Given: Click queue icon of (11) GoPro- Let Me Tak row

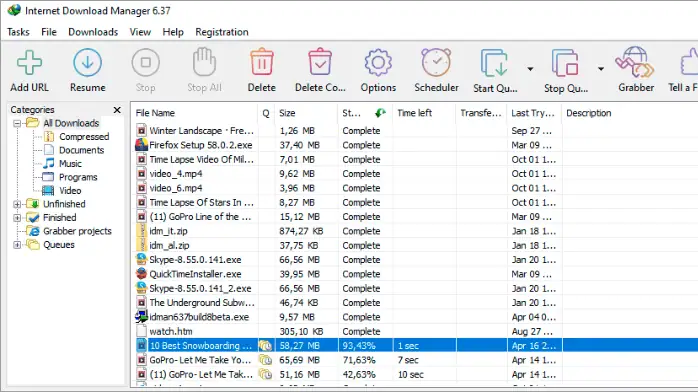Looking at the screenshot, I should tap(266, 374).
